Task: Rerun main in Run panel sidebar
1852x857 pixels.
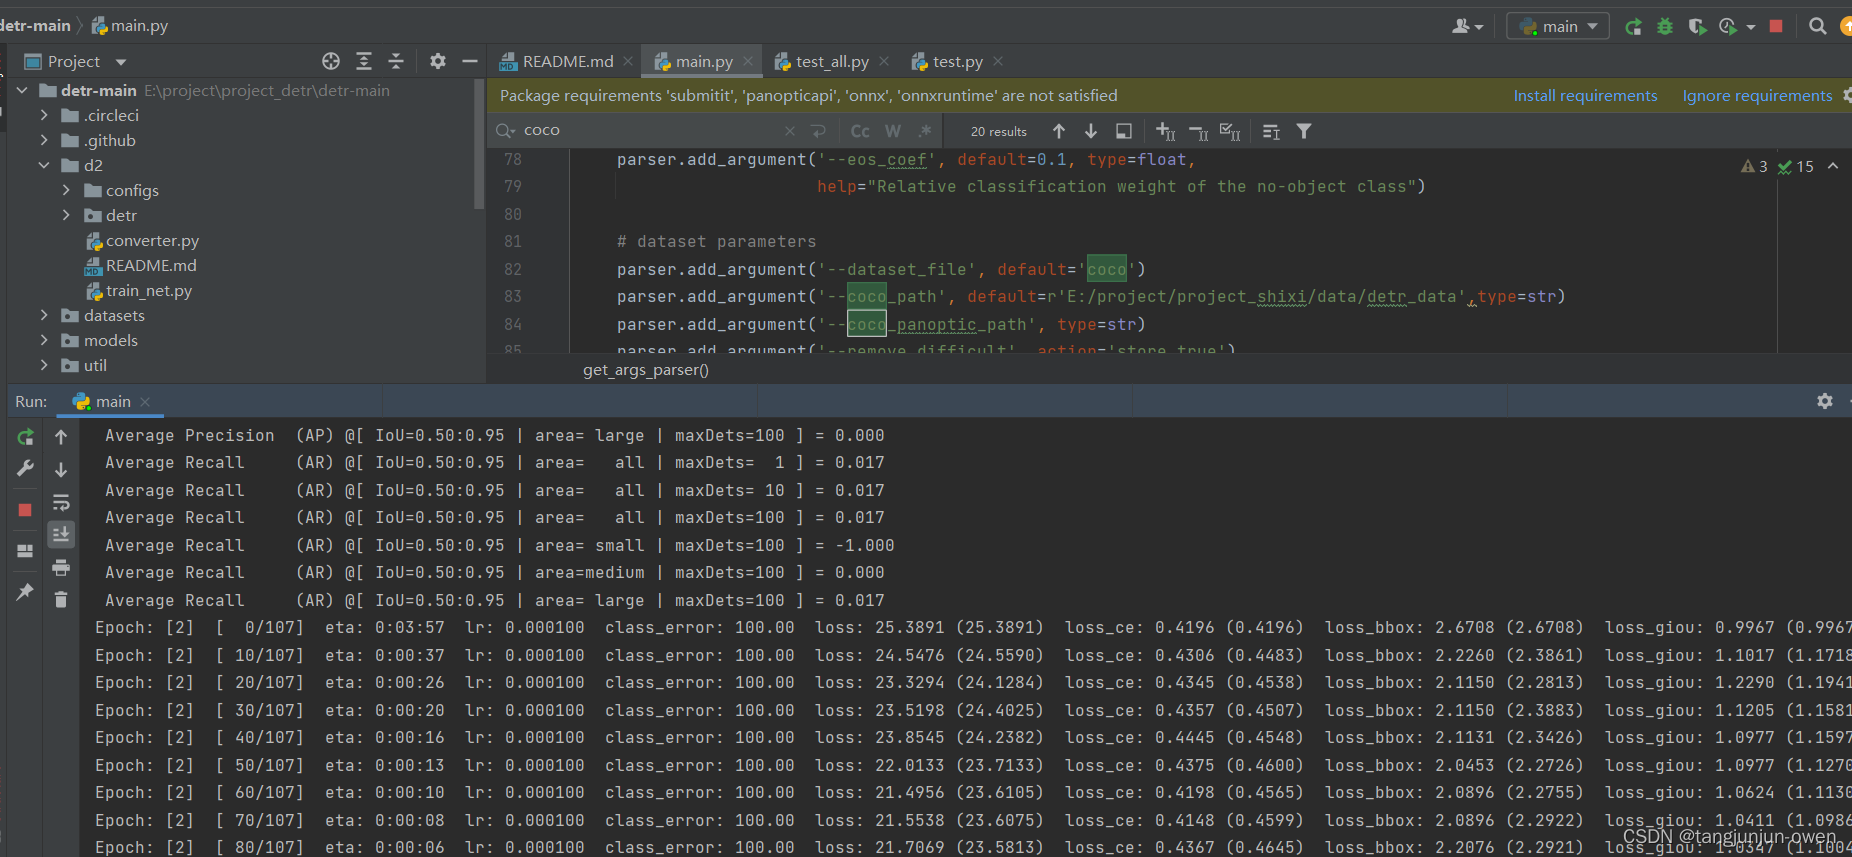Action: 25,437
